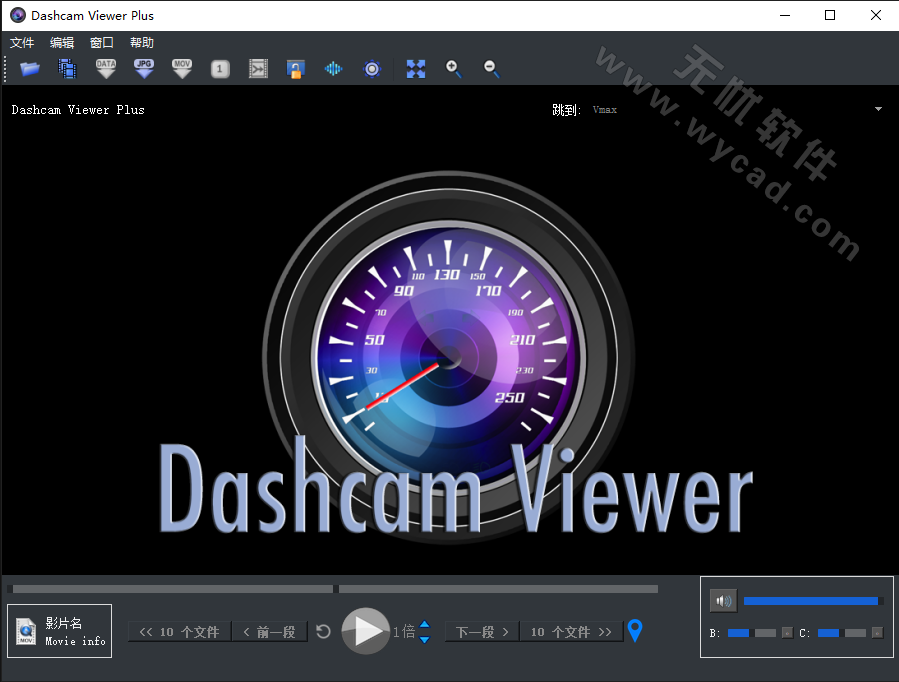Image resolution: width=899 pixels, height=682 pixels.
Task: Zoom in using the magnifier plus icon
Action: click(x=452, y=69)
